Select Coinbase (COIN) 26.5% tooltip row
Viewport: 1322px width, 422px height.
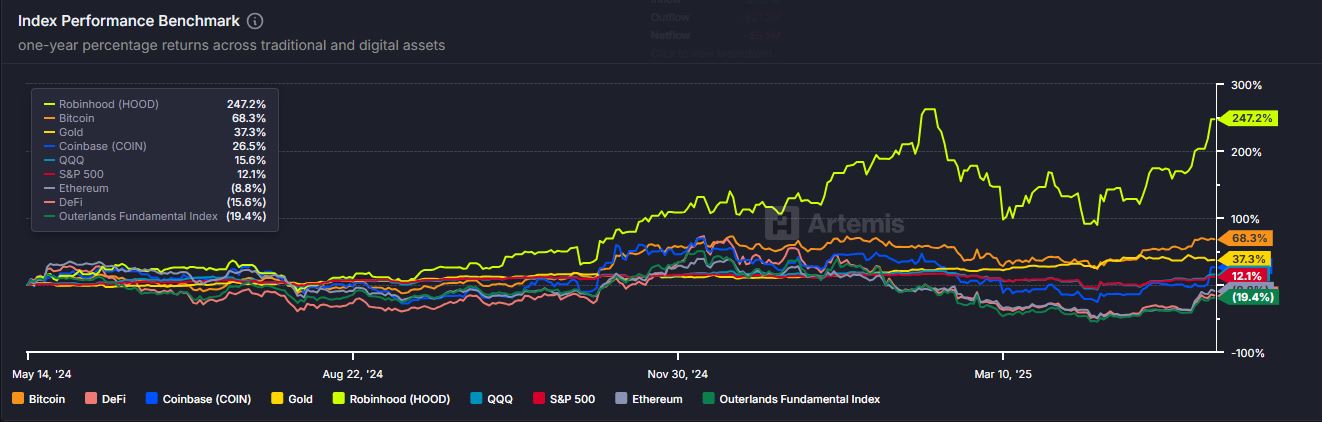pyautogui.click(x=154, y=146)
